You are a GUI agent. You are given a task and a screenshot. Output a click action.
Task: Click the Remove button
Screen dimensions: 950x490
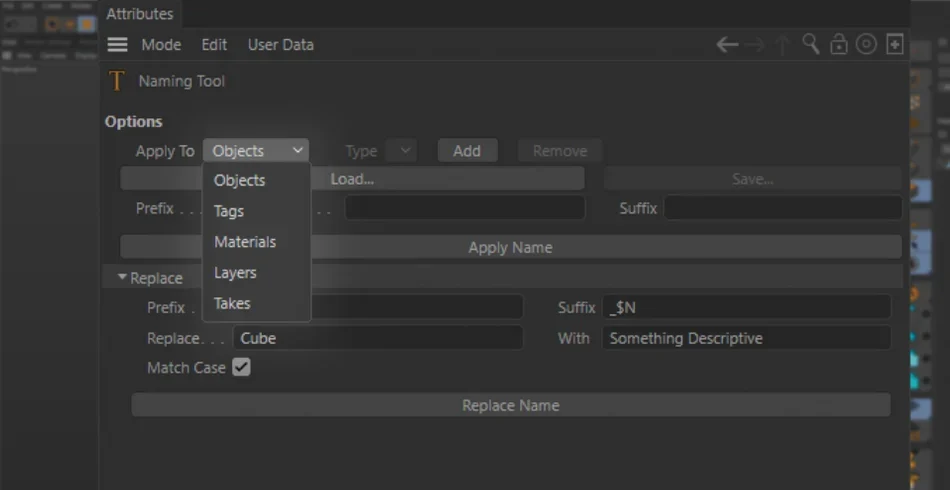click(560, 151)
